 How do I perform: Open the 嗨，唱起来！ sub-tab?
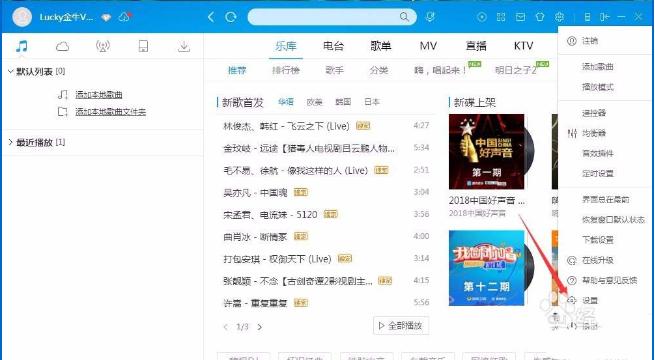[441, 70]
